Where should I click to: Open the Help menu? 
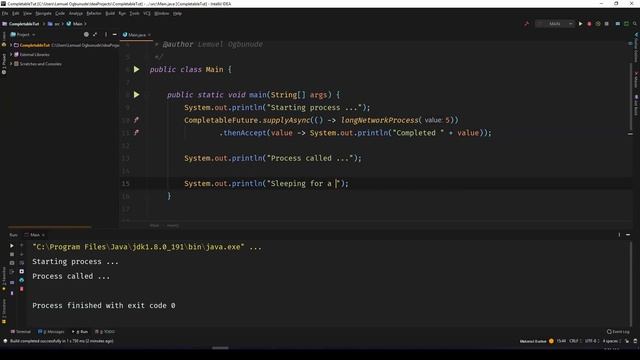click(178, 13)
